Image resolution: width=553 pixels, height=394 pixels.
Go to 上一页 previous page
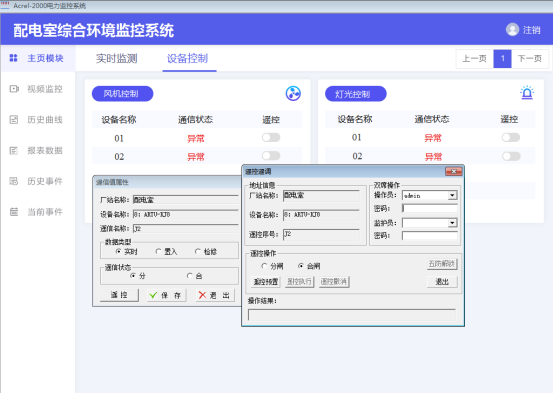click(x=475, y=59)
